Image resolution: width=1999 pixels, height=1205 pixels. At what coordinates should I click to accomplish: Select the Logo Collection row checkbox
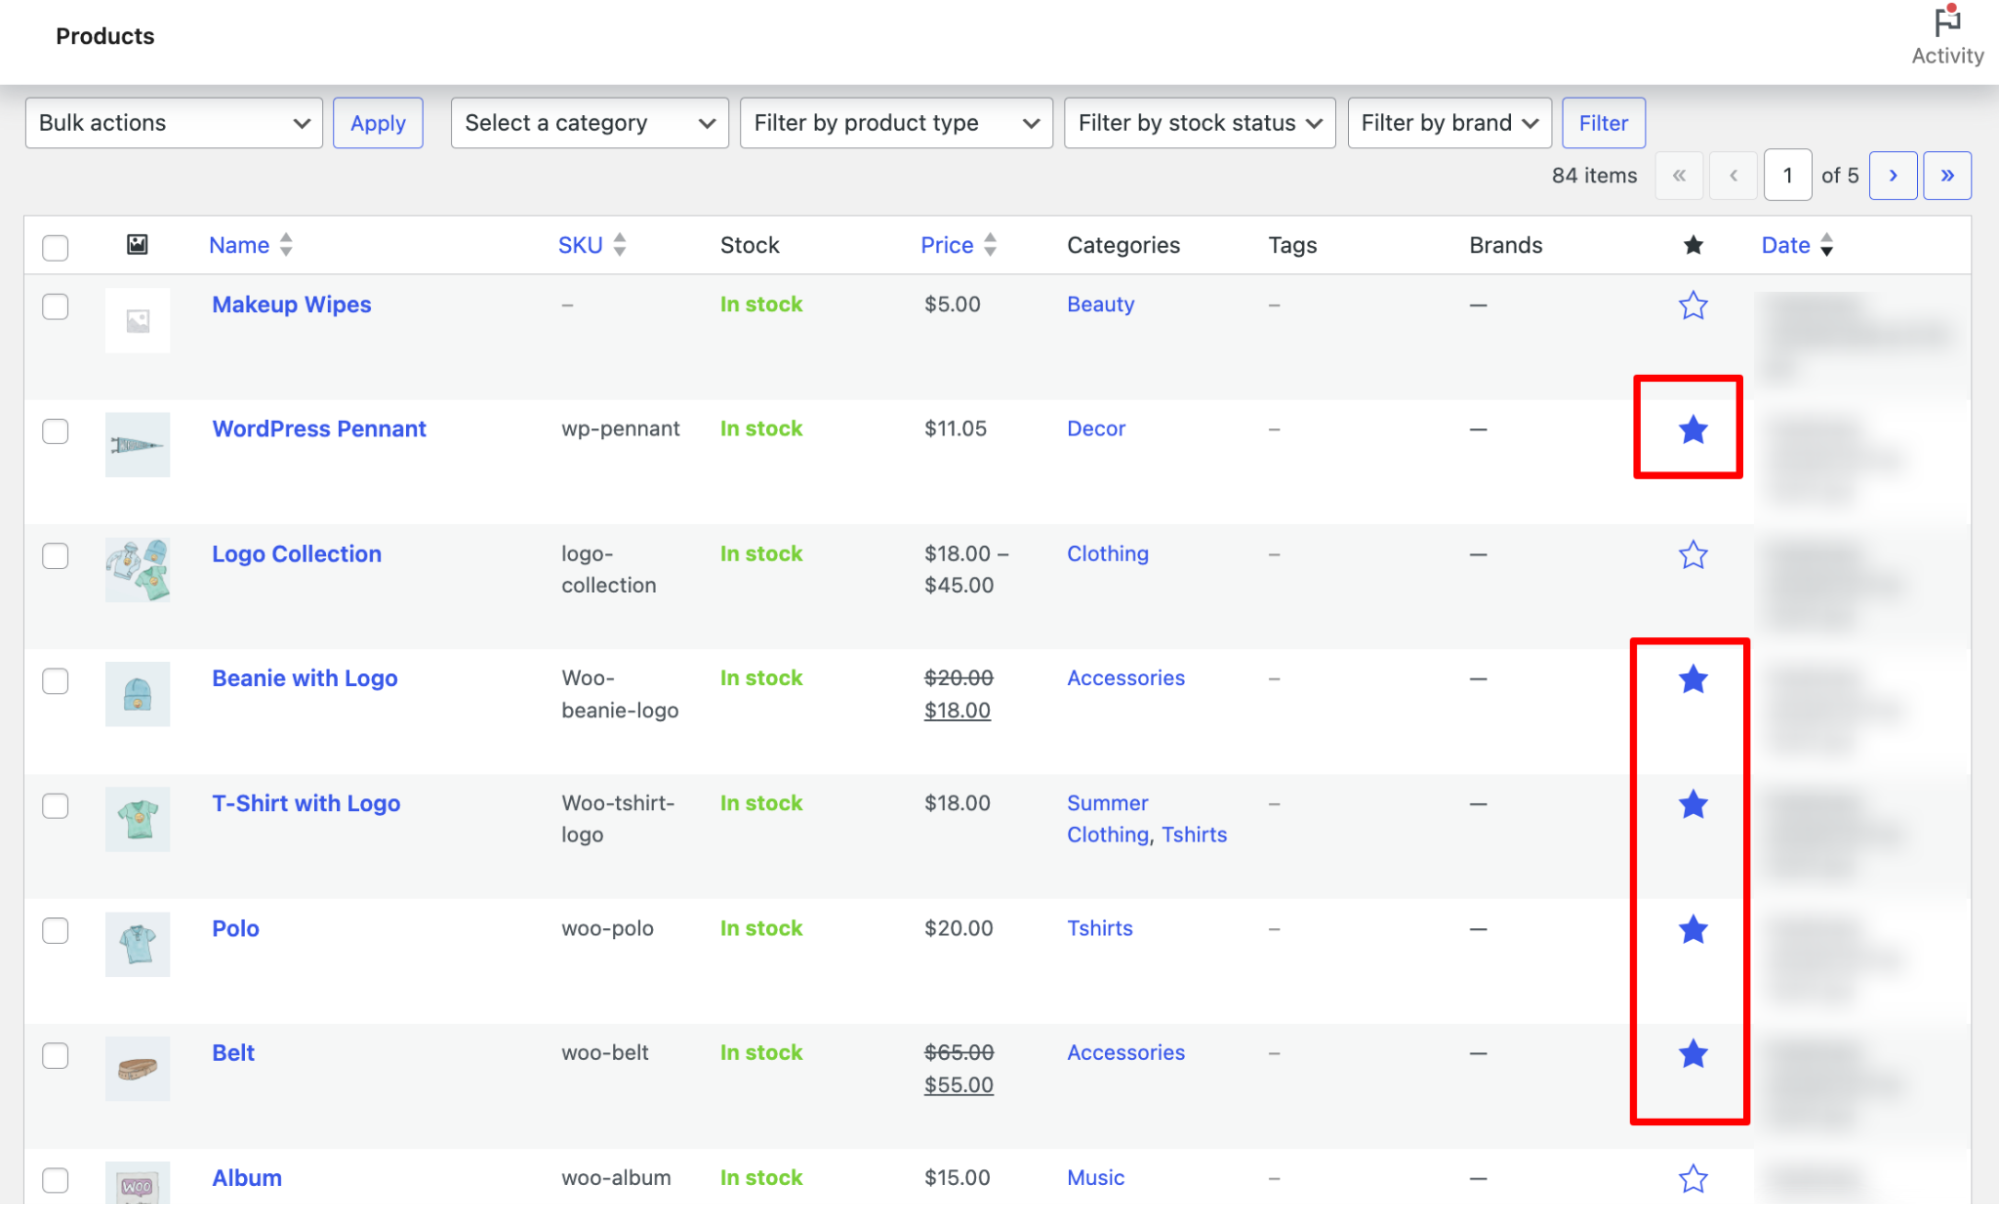pos(55,555)
